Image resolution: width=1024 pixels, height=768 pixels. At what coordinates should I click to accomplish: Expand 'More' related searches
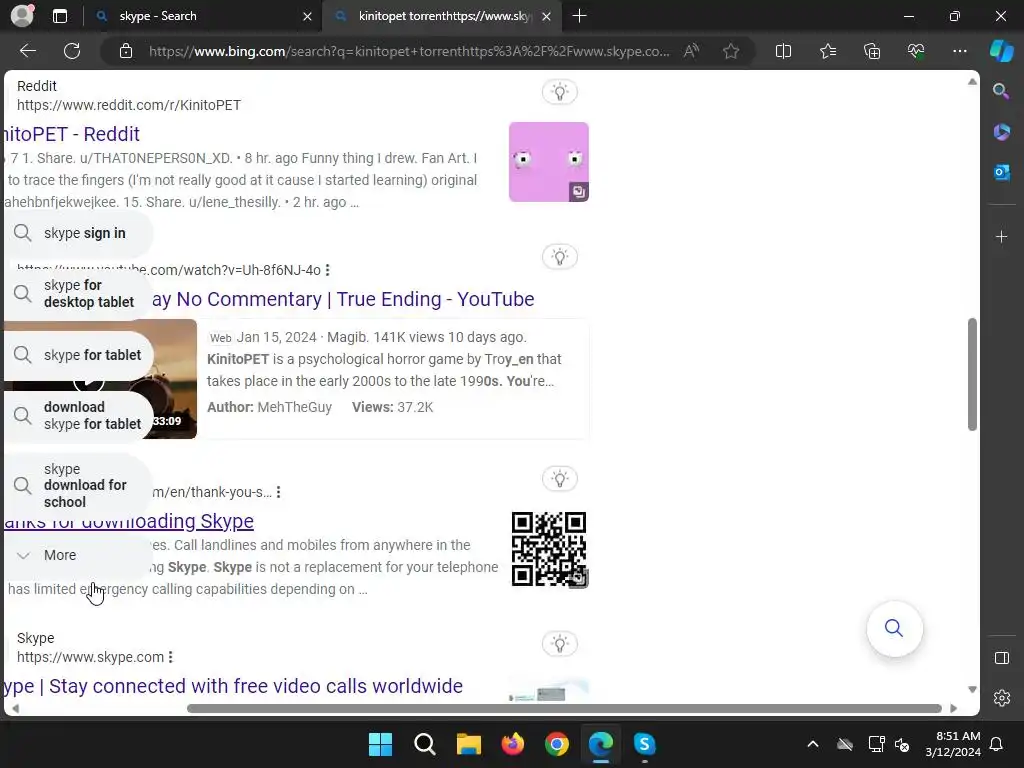[x=78, y=555]
